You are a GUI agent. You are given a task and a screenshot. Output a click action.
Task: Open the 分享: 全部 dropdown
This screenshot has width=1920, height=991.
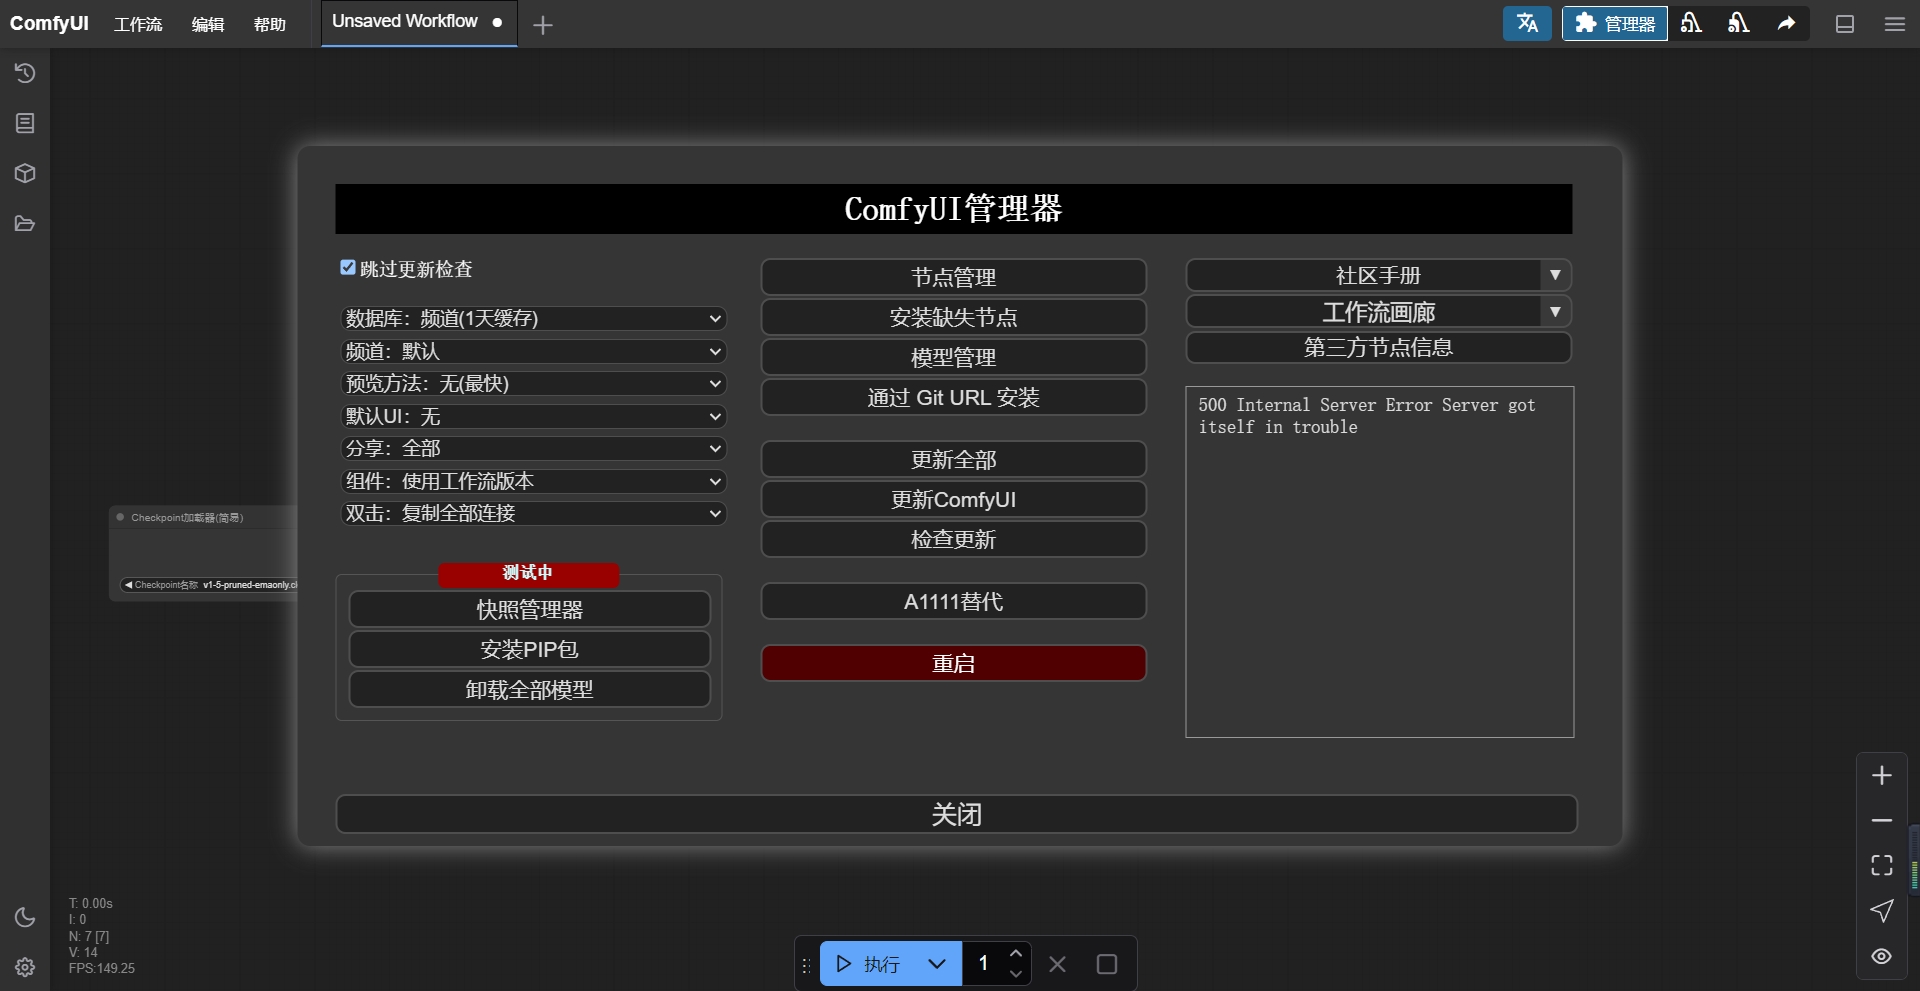tap(533, 449)
